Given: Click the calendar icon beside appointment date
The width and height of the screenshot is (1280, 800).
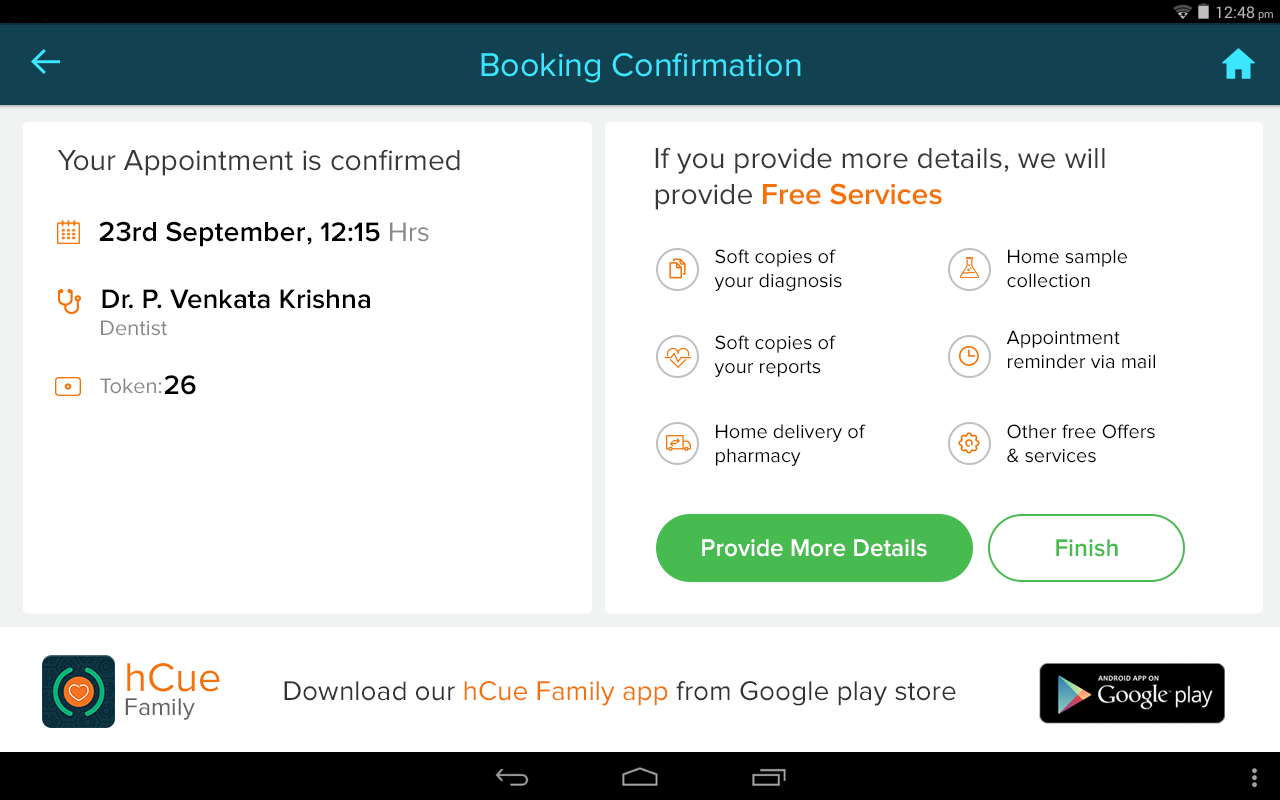Looking at the screenshot, I should click(x=68, y=233).
